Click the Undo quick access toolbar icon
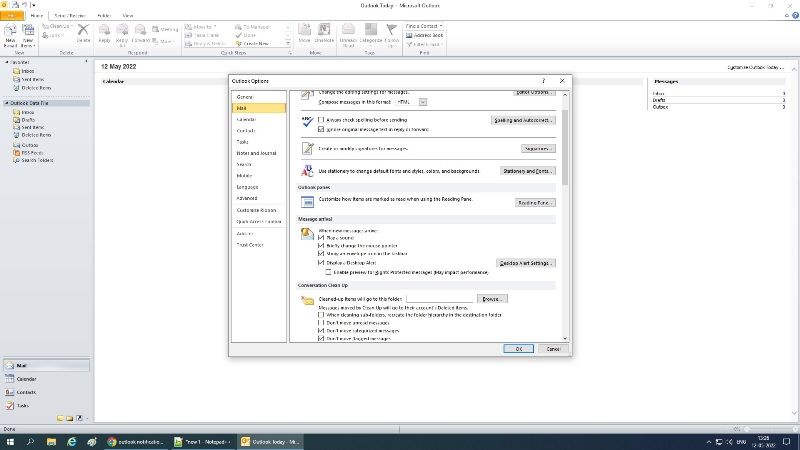Viewport: 800px width, 450px height. point(24,5)
